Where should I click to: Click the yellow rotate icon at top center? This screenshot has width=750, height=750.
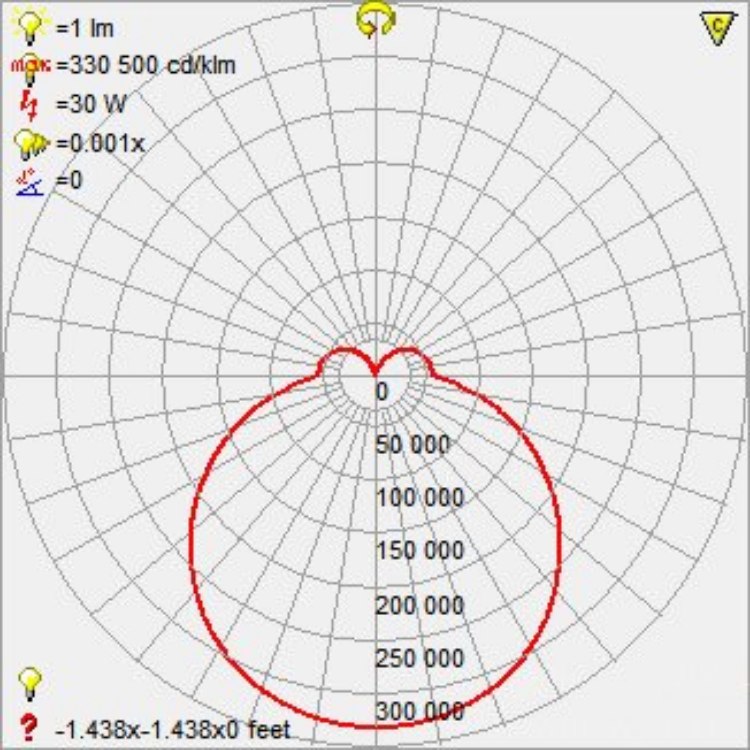[375, 19]
